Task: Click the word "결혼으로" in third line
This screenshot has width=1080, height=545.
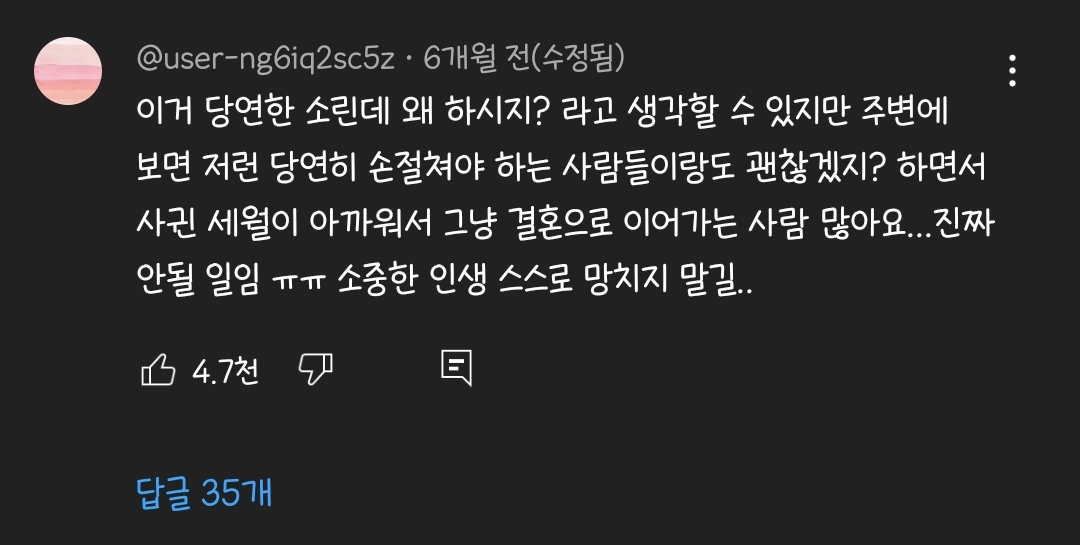Action: [560, 225]
